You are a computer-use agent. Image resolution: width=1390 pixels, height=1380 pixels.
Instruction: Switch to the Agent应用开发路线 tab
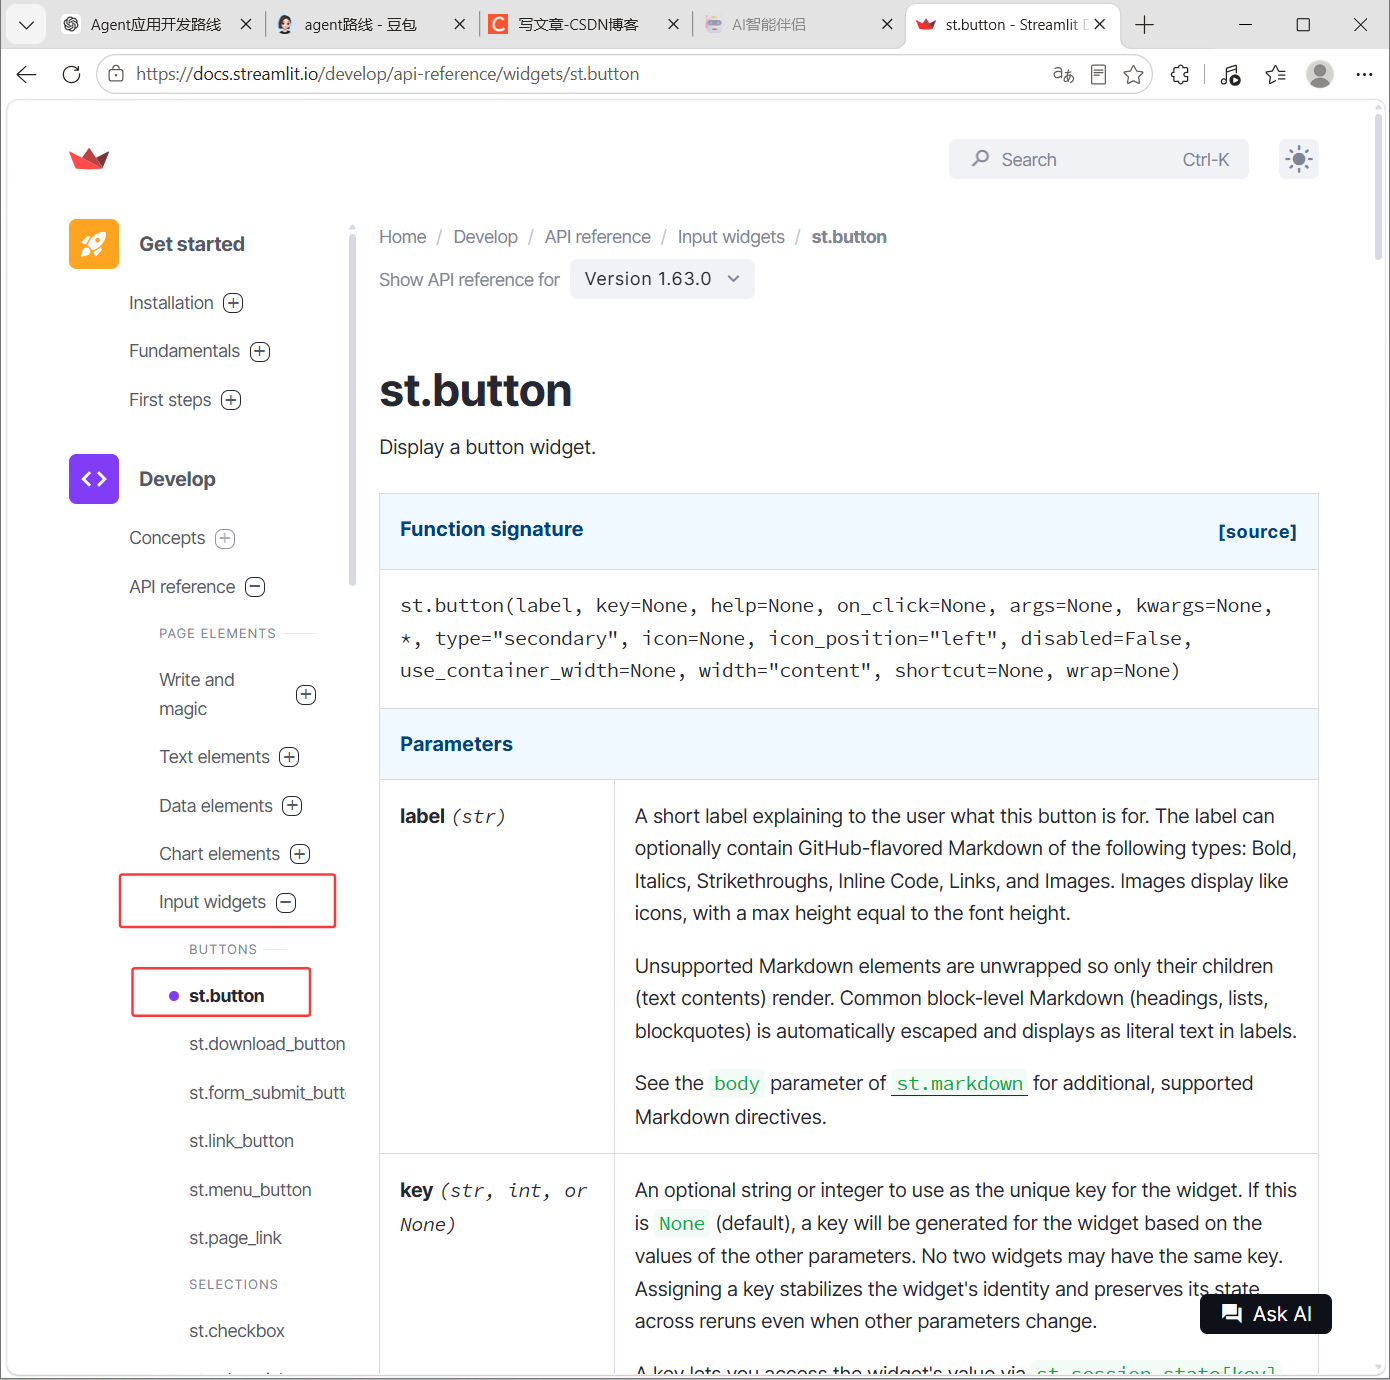[x=156, y=25]
